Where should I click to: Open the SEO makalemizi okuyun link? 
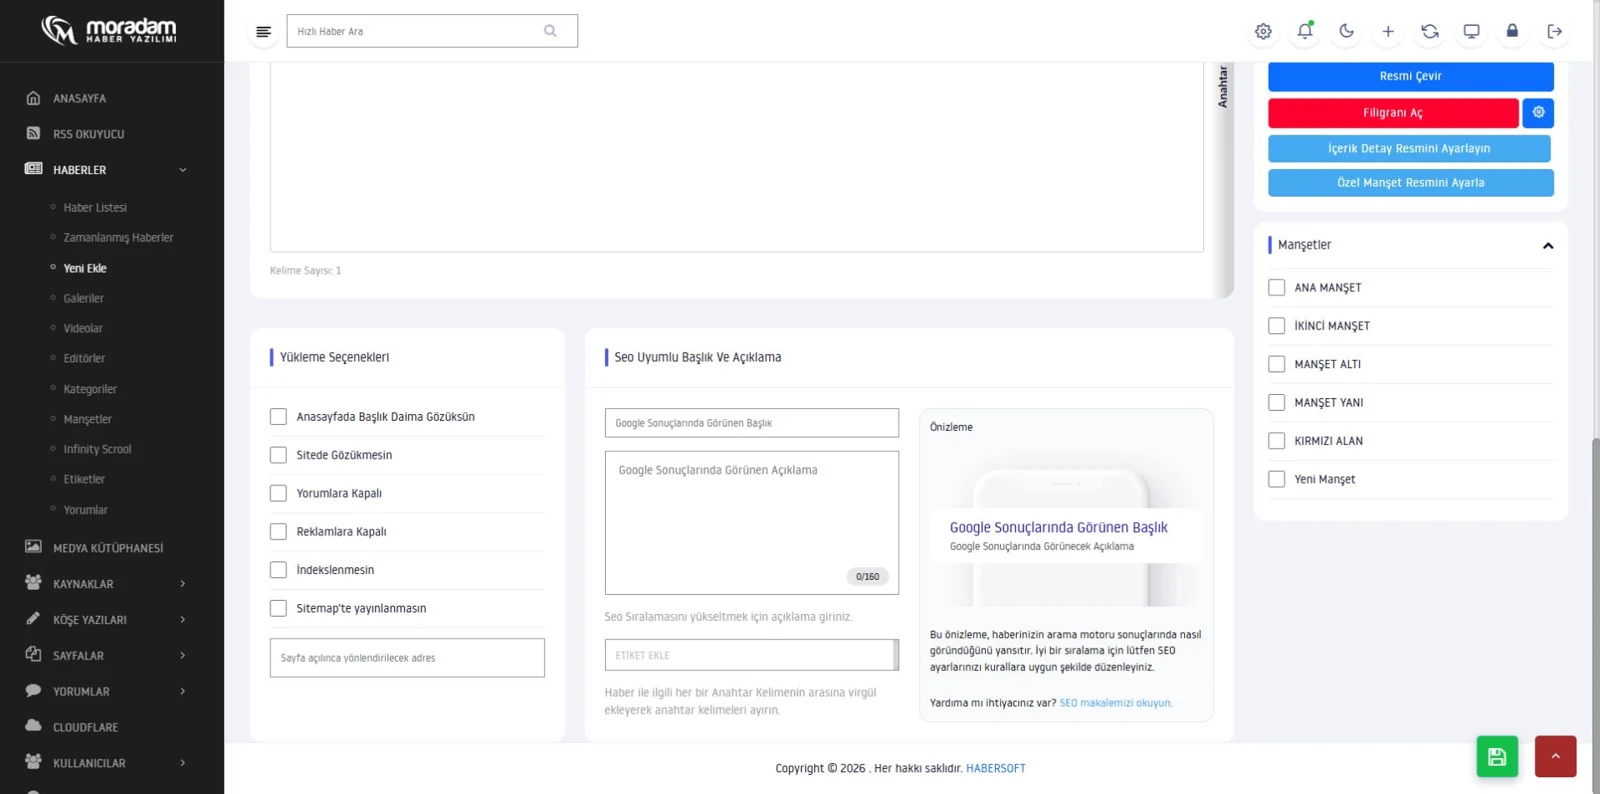[x=1116, y=703]
